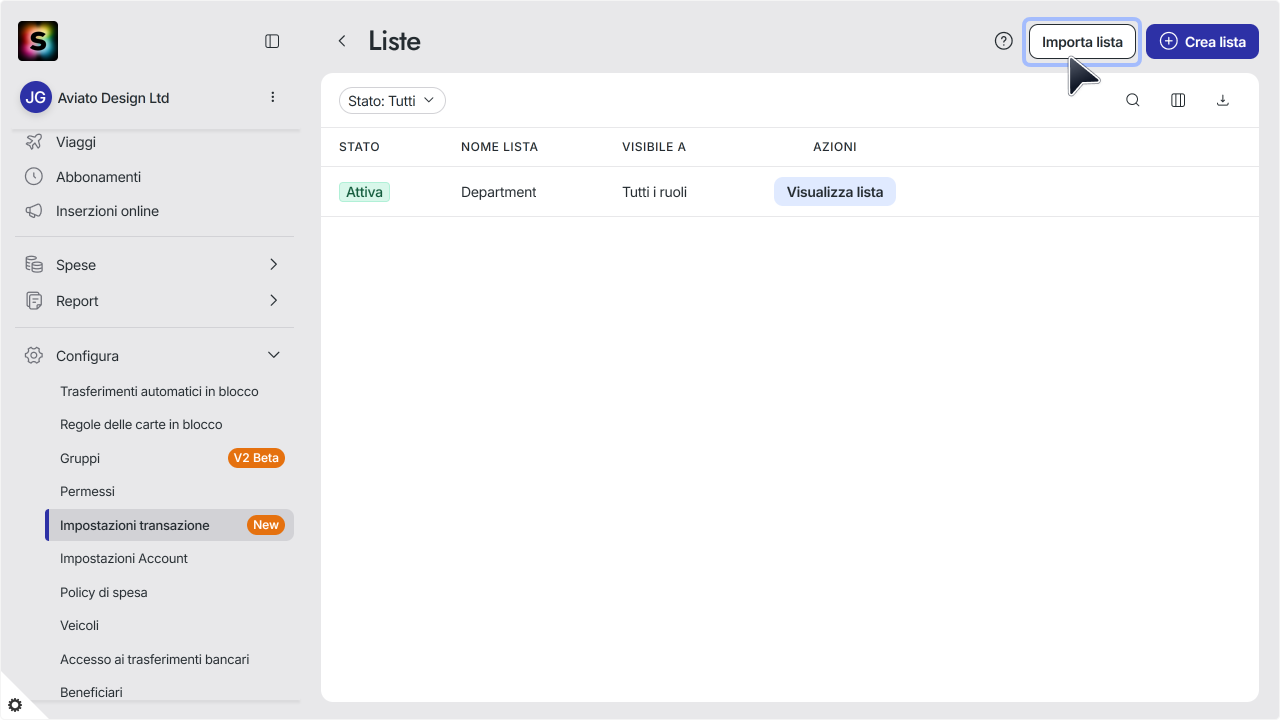Collapse the sidebar panel icon
1280x720 pixels.
pos(272,41)
